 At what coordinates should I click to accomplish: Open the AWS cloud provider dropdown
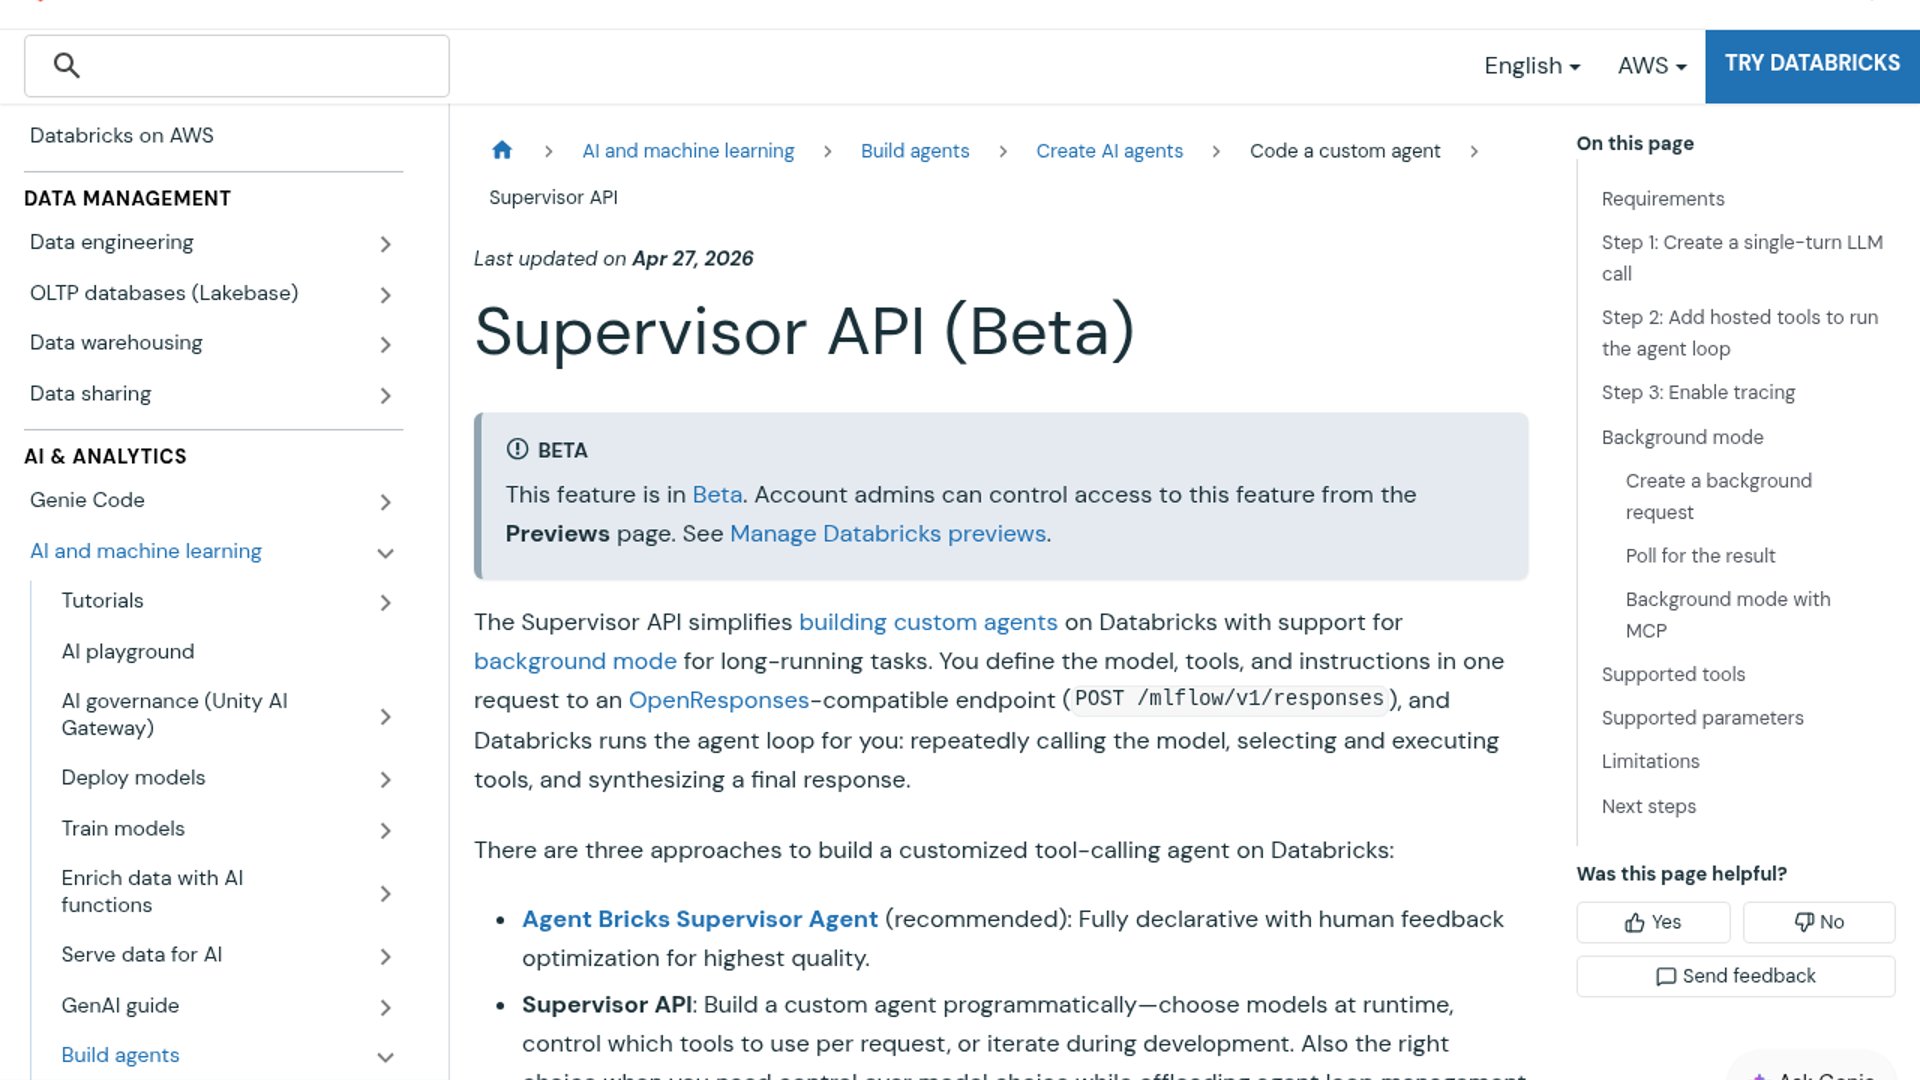tap(1651, 66)
